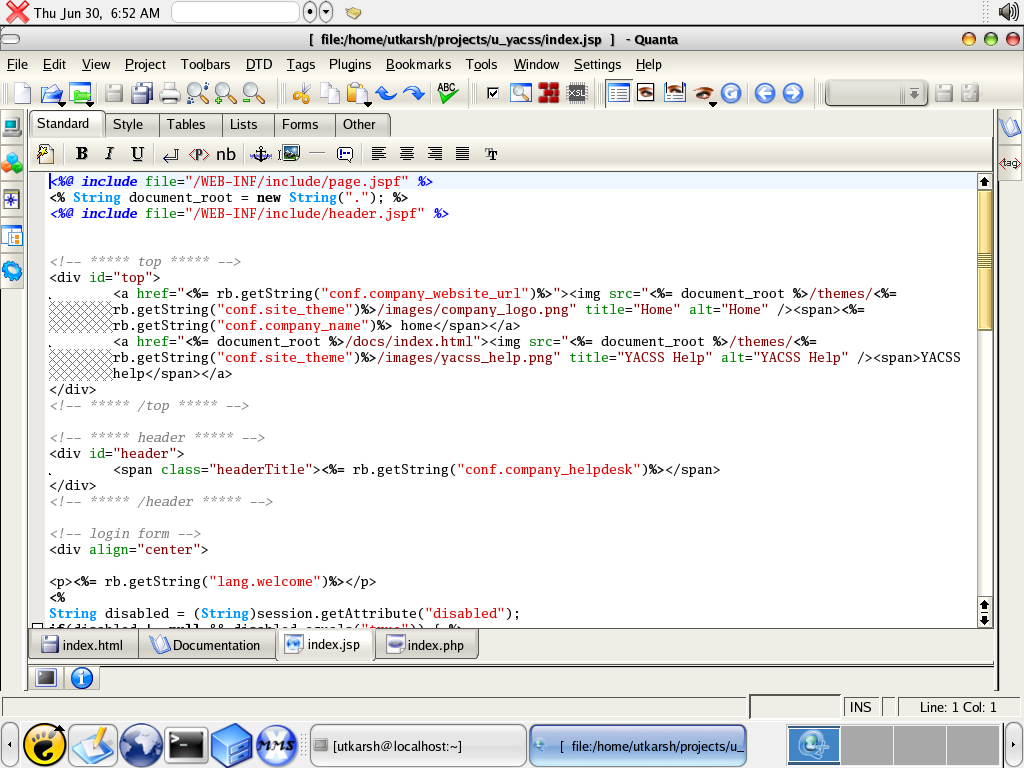Click the scissors Cut icon
This screenshot has height=768, width=1024.
coord(301,93)
